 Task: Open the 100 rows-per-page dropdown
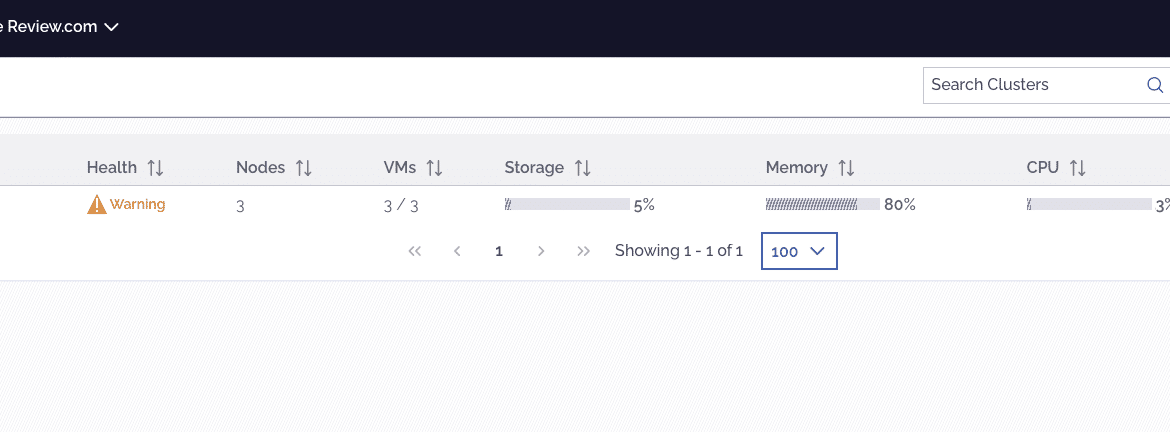coord(799,251)
